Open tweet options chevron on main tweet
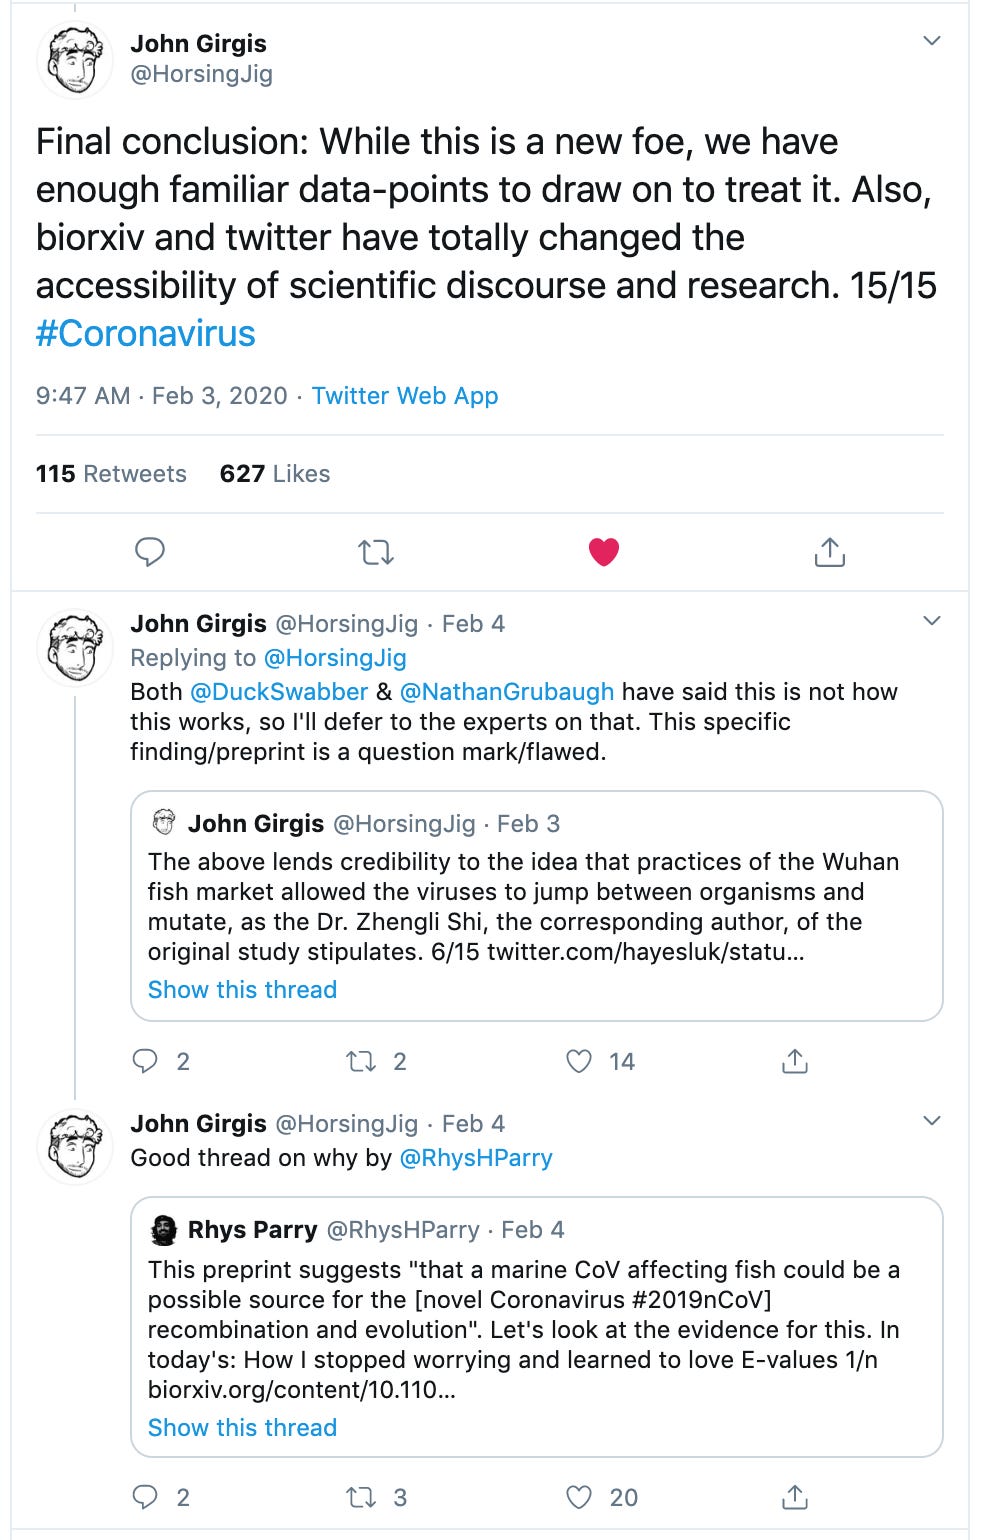 pos(932,41)
